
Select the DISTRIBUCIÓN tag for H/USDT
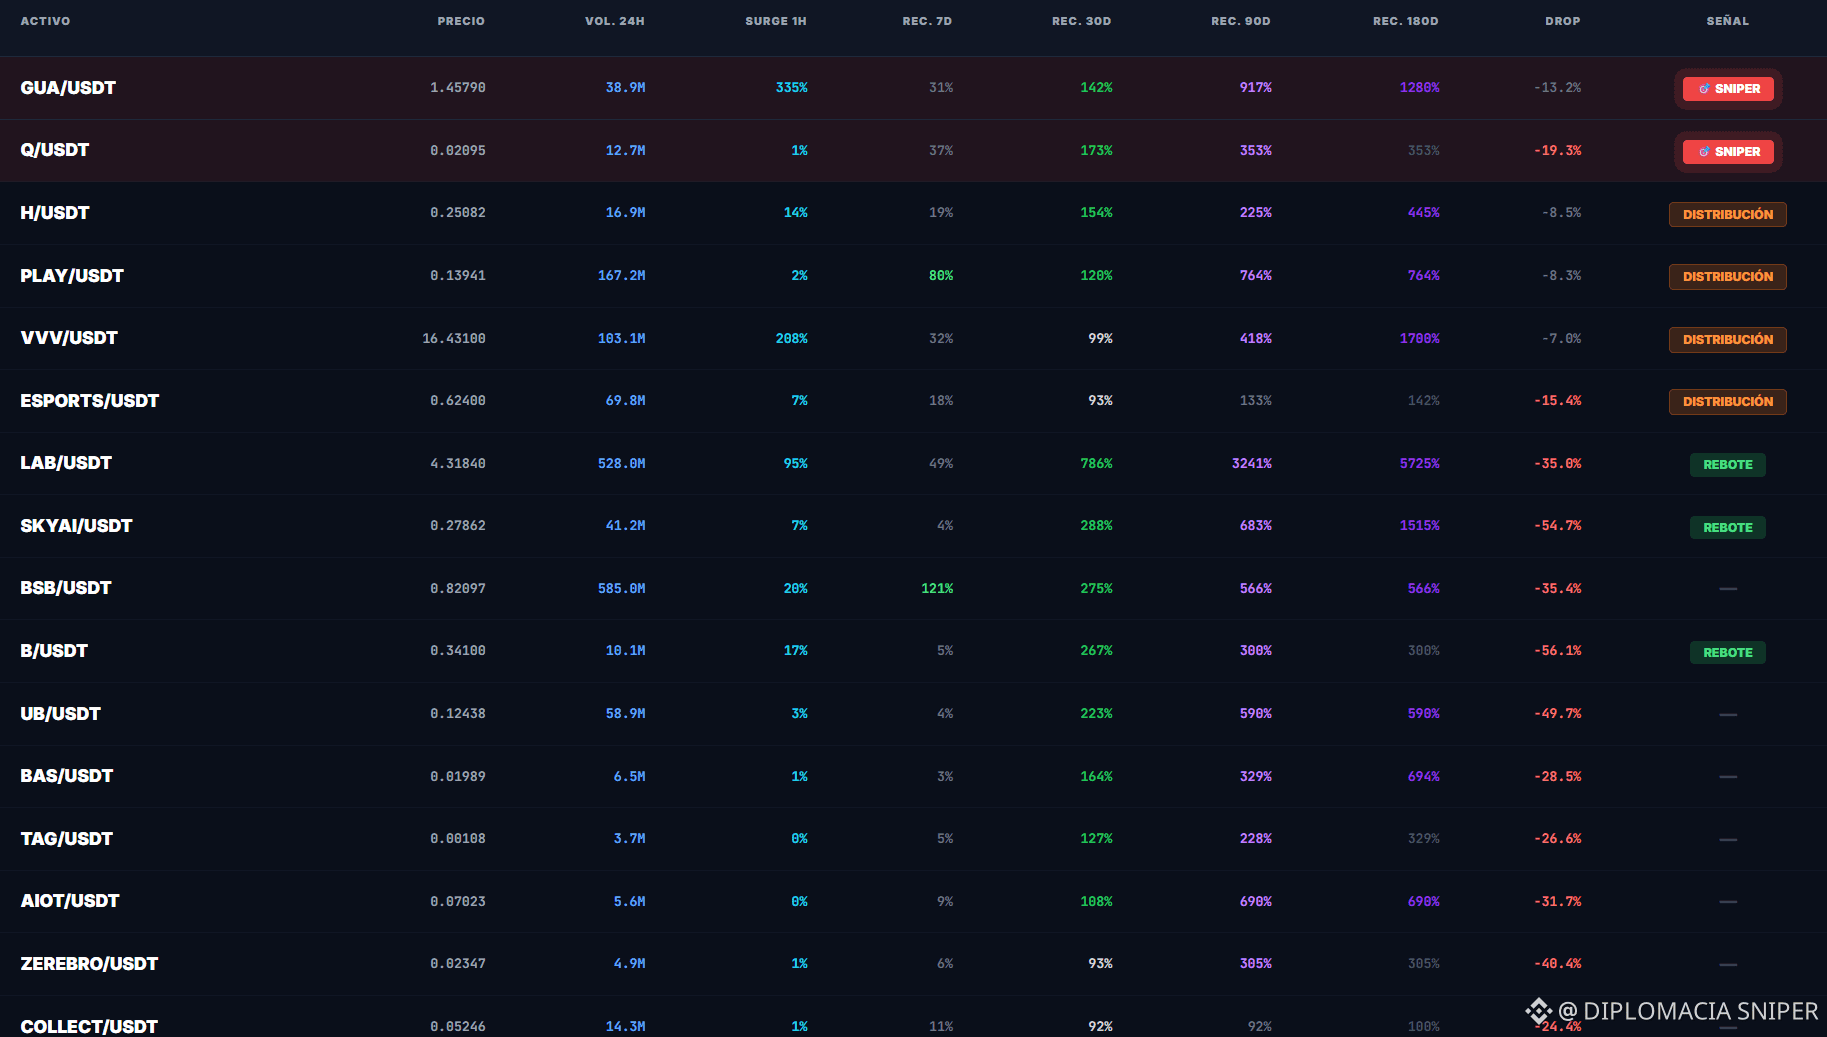(1727, 214)
